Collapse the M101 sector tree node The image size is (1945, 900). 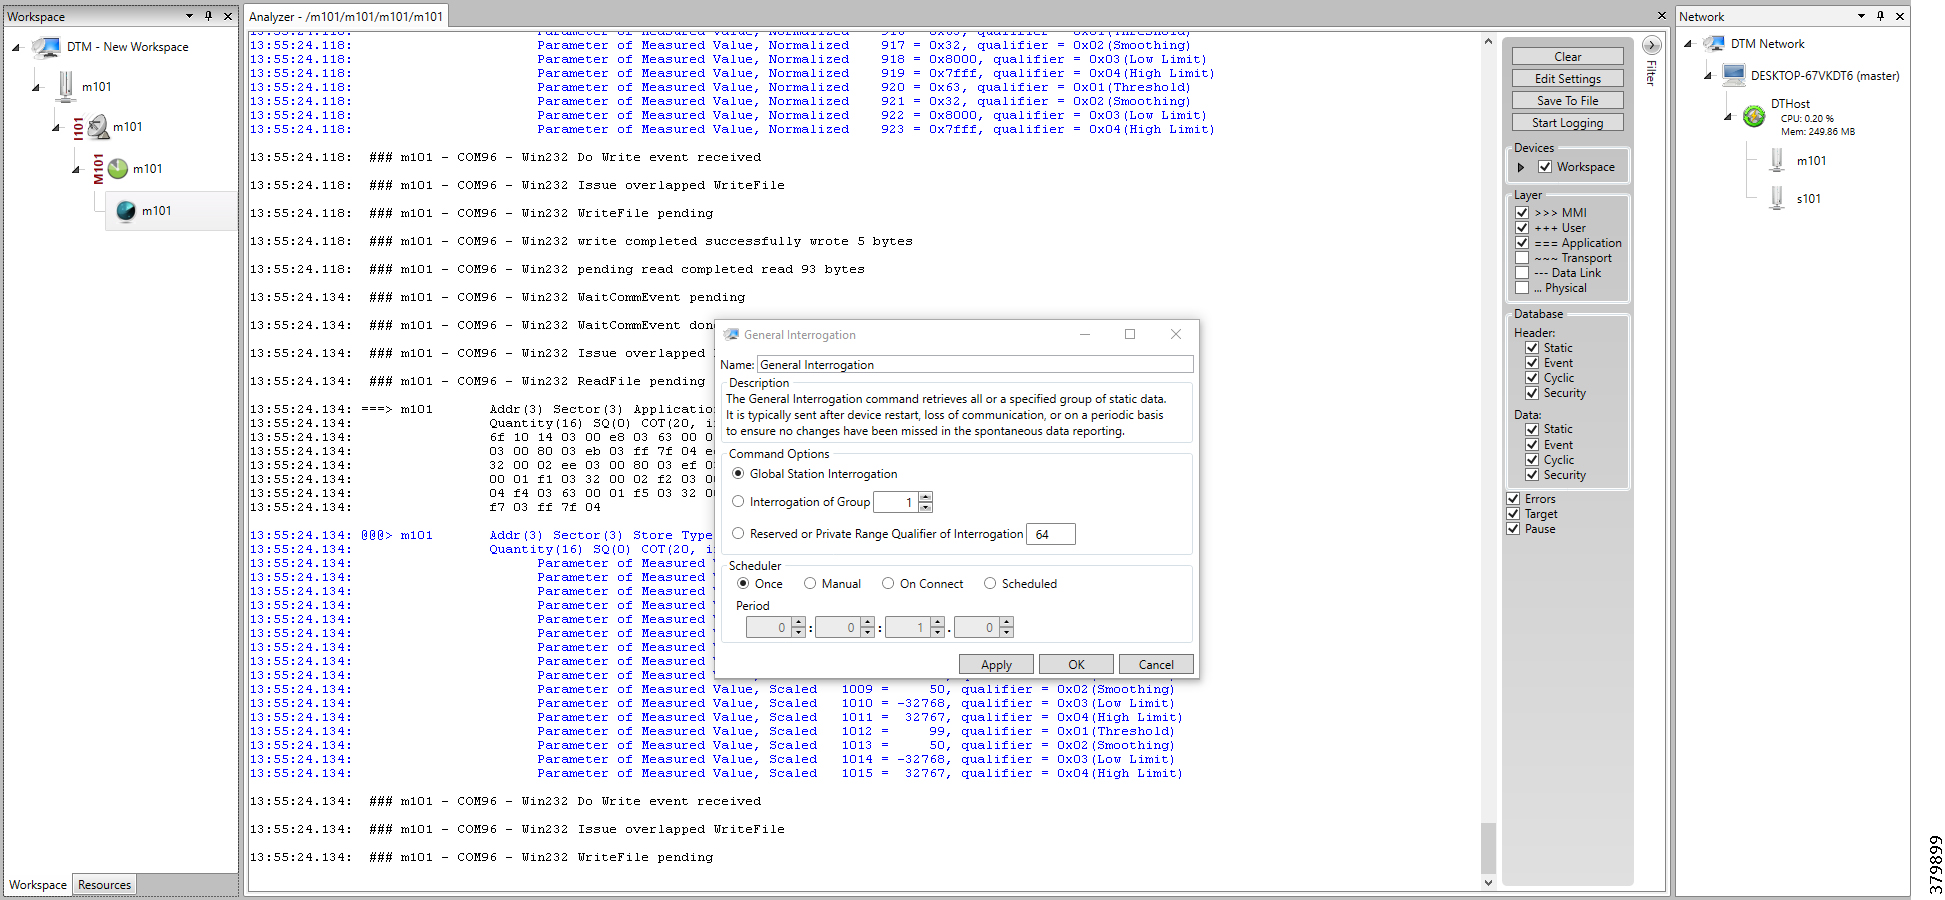click(x=76, y=169)
